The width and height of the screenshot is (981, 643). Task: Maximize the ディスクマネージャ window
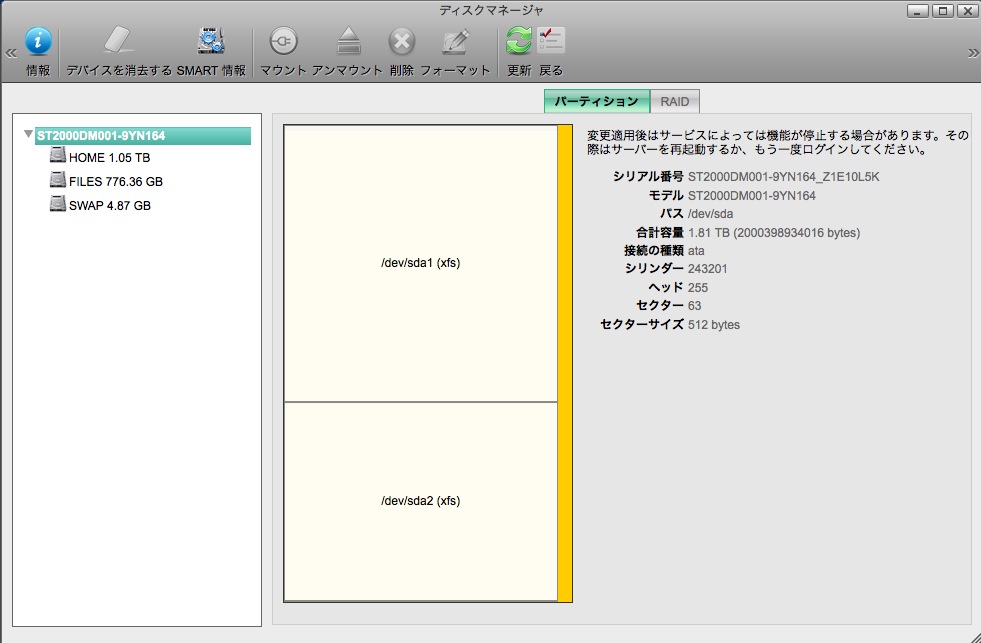click(943, 11)
